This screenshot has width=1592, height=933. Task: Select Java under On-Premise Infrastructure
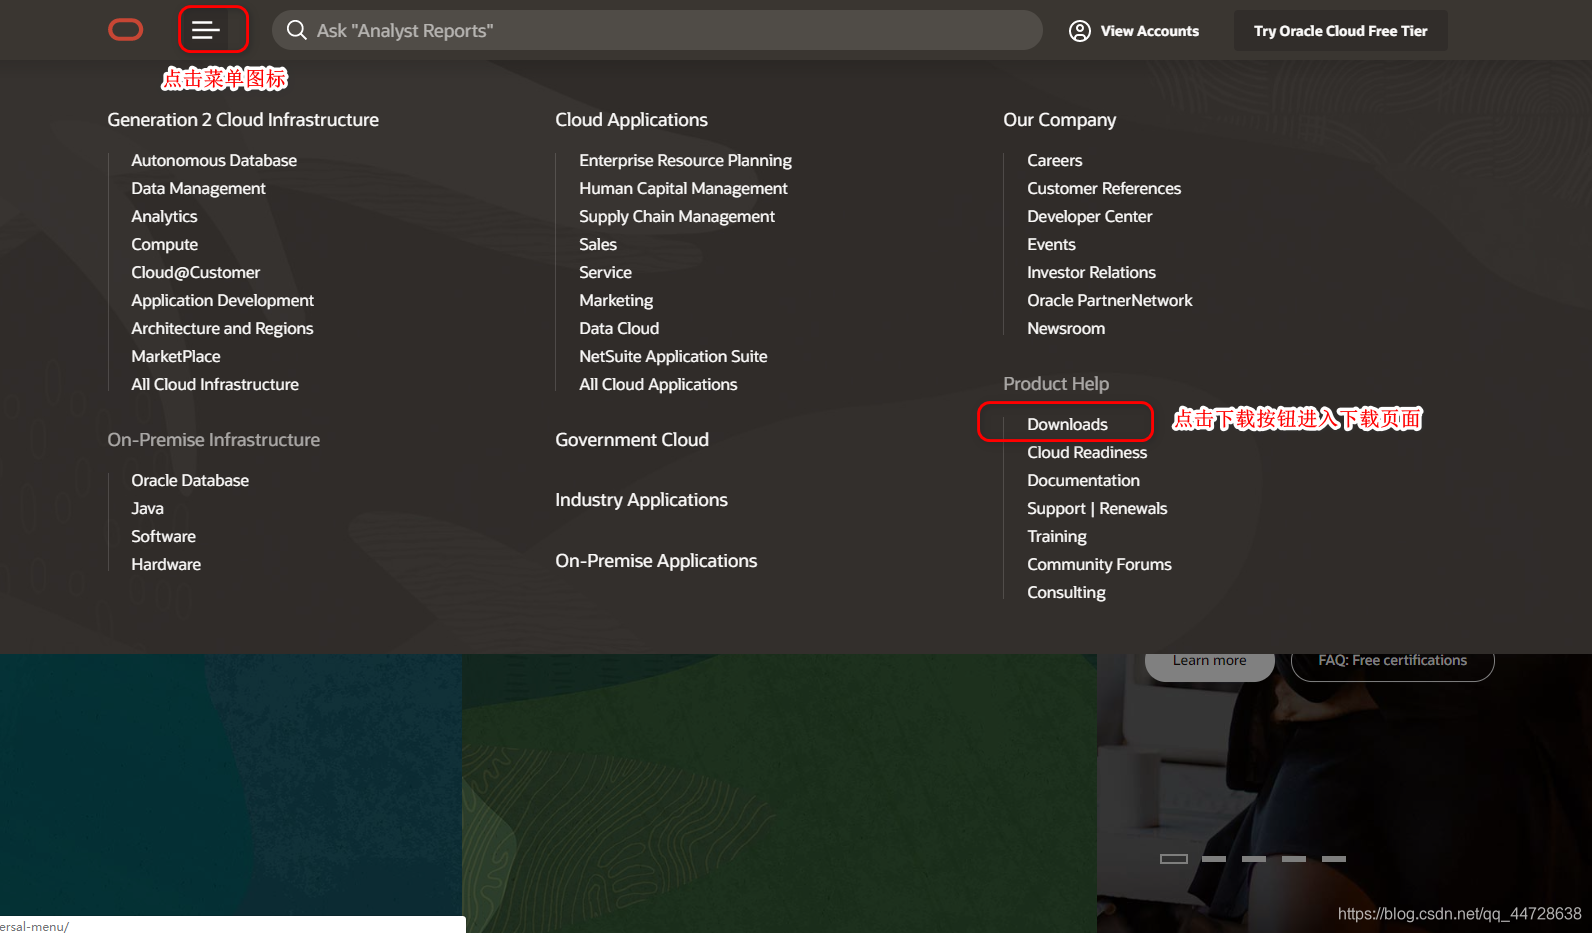[147, 508]
